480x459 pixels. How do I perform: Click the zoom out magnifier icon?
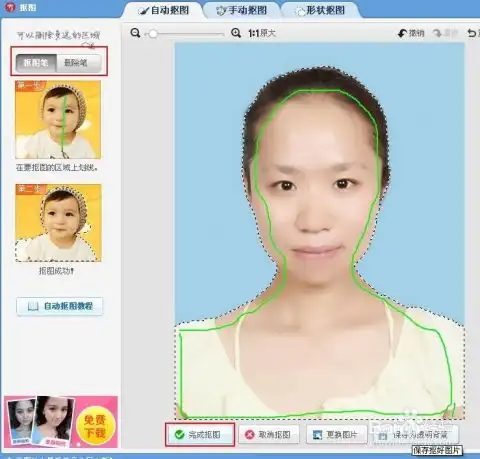[x=135, y=33]
